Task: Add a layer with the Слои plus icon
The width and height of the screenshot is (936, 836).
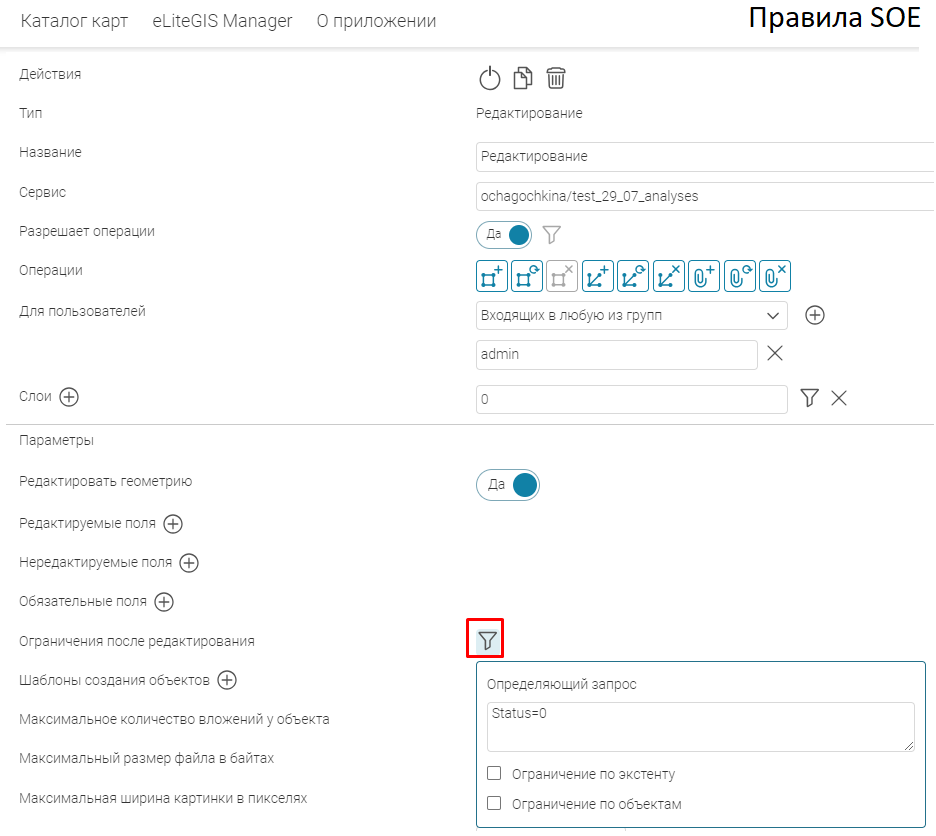Action: 69,397
